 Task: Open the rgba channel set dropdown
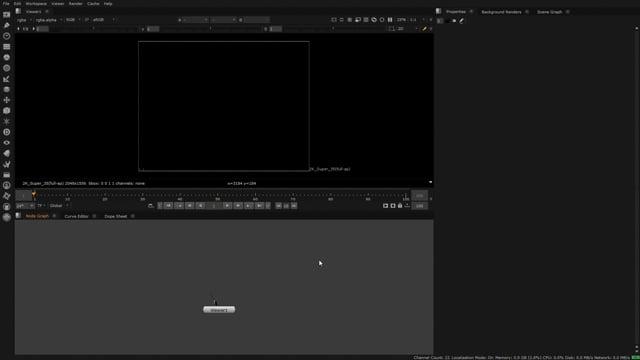click(24, 20)
